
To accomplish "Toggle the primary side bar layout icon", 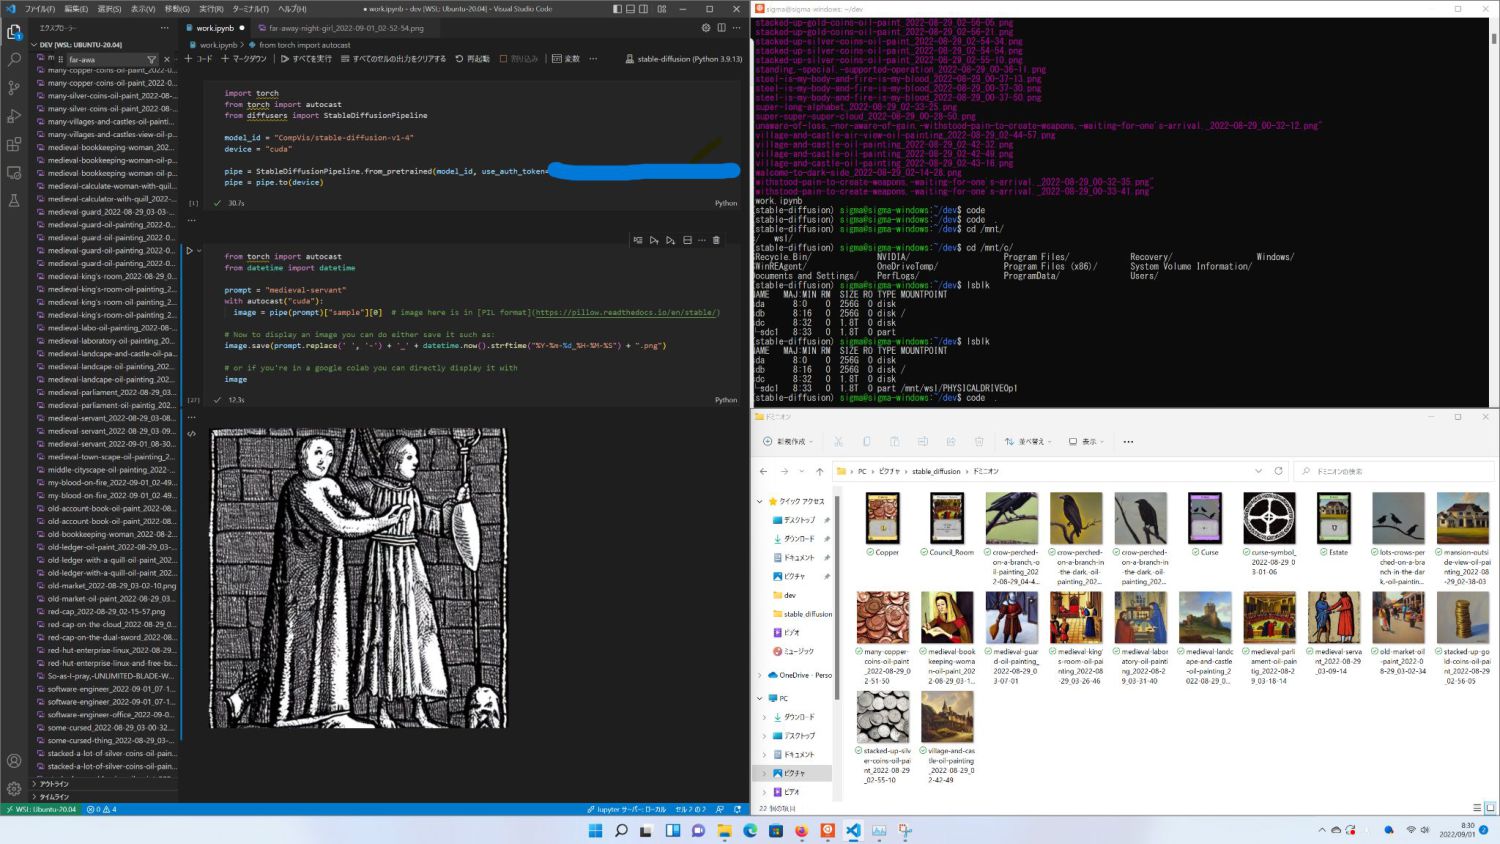I will 617,9.
